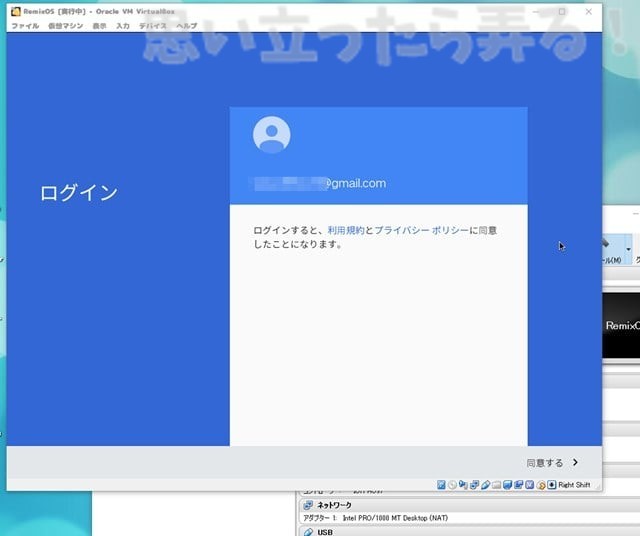
Task: Open the 仮想マシン menu
Action: click(65, 26)
